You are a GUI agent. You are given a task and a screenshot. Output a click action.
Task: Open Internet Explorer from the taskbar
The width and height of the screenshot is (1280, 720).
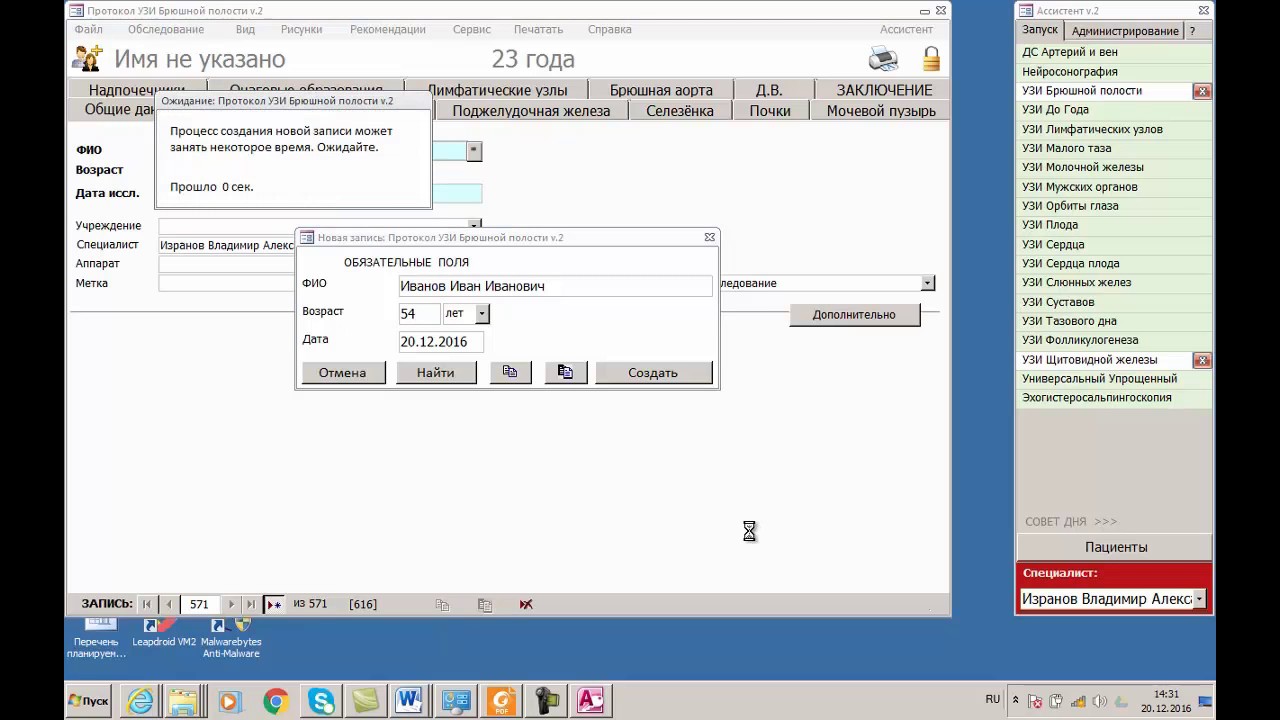(141, 701)
